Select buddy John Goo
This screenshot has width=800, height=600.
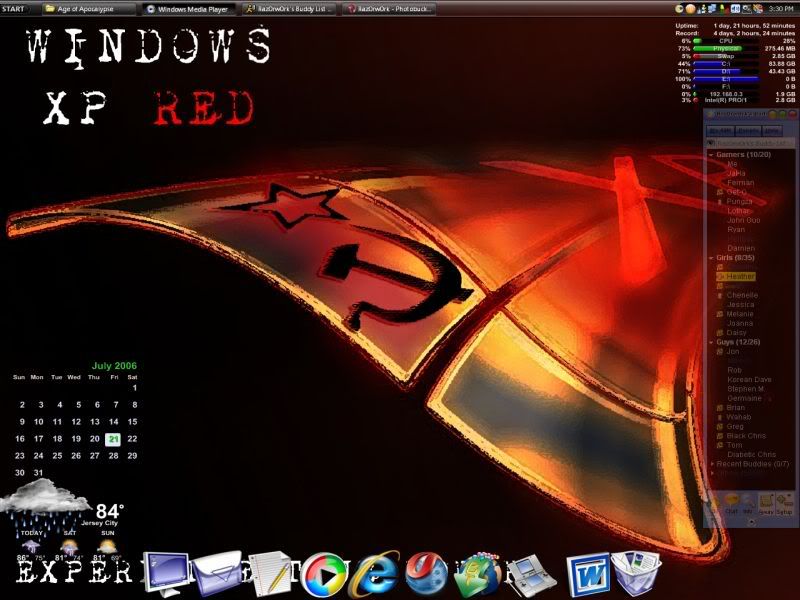(x=743, y=220)
